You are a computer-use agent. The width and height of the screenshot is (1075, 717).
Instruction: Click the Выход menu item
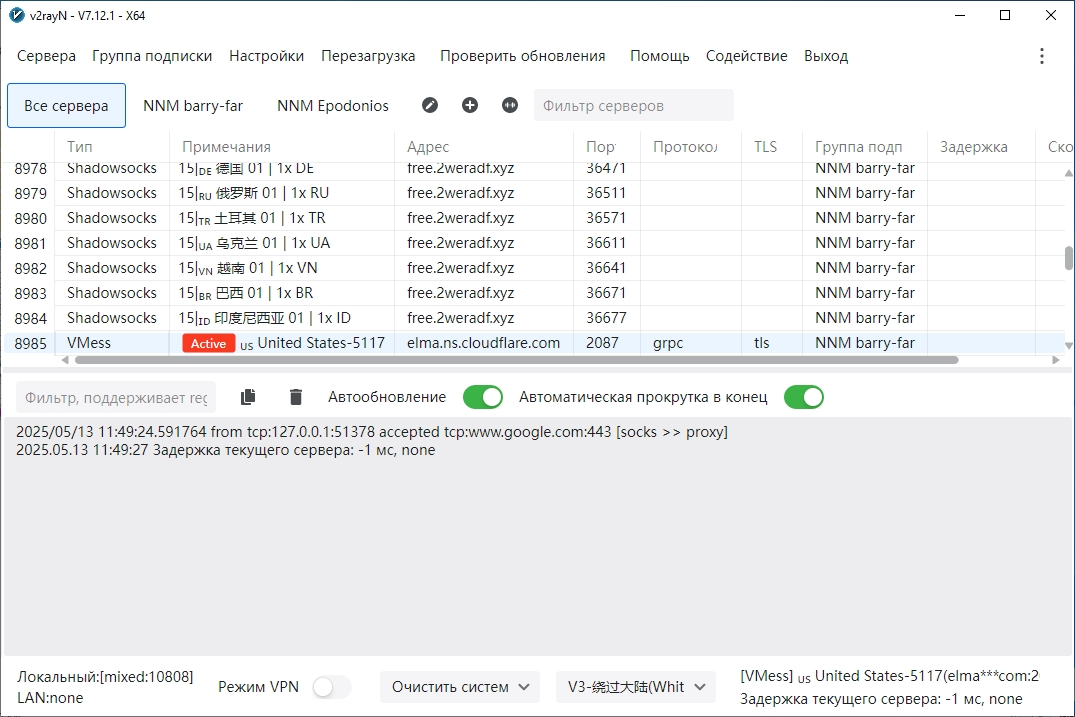(x=826, y=56)
